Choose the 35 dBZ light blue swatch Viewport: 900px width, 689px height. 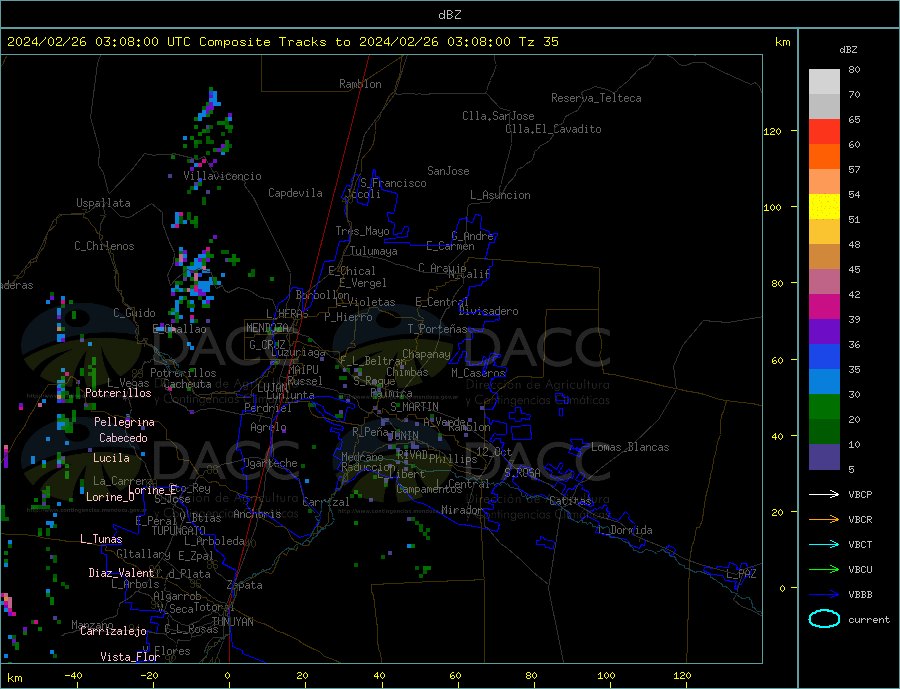tap(824, 382)
